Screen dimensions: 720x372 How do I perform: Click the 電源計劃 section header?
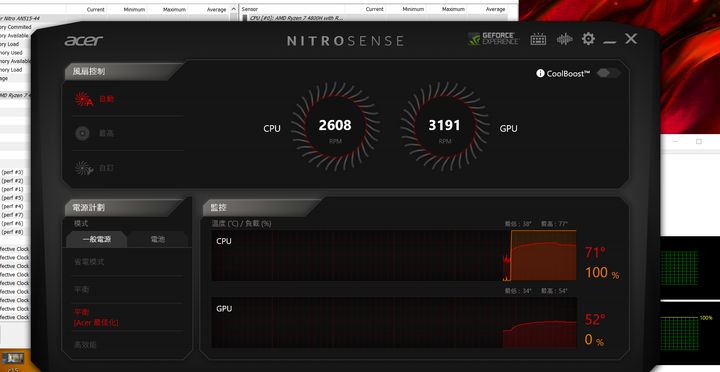[89, 208]
